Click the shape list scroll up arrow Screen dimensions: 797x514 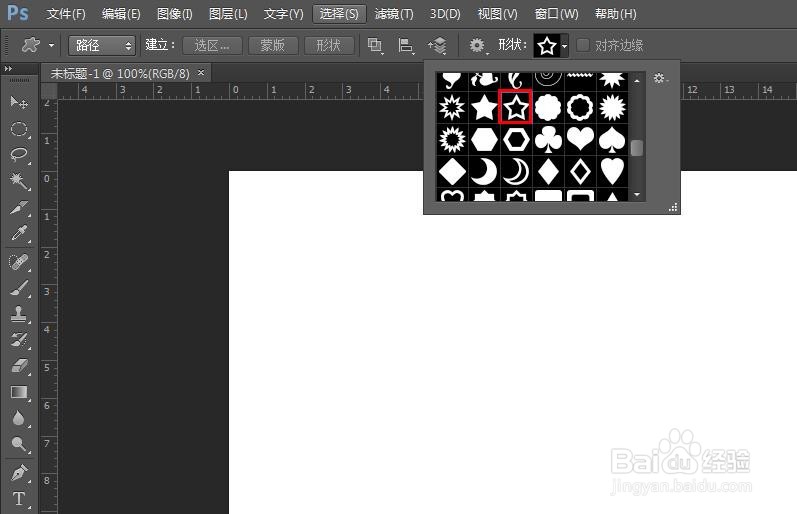[637, 80]
